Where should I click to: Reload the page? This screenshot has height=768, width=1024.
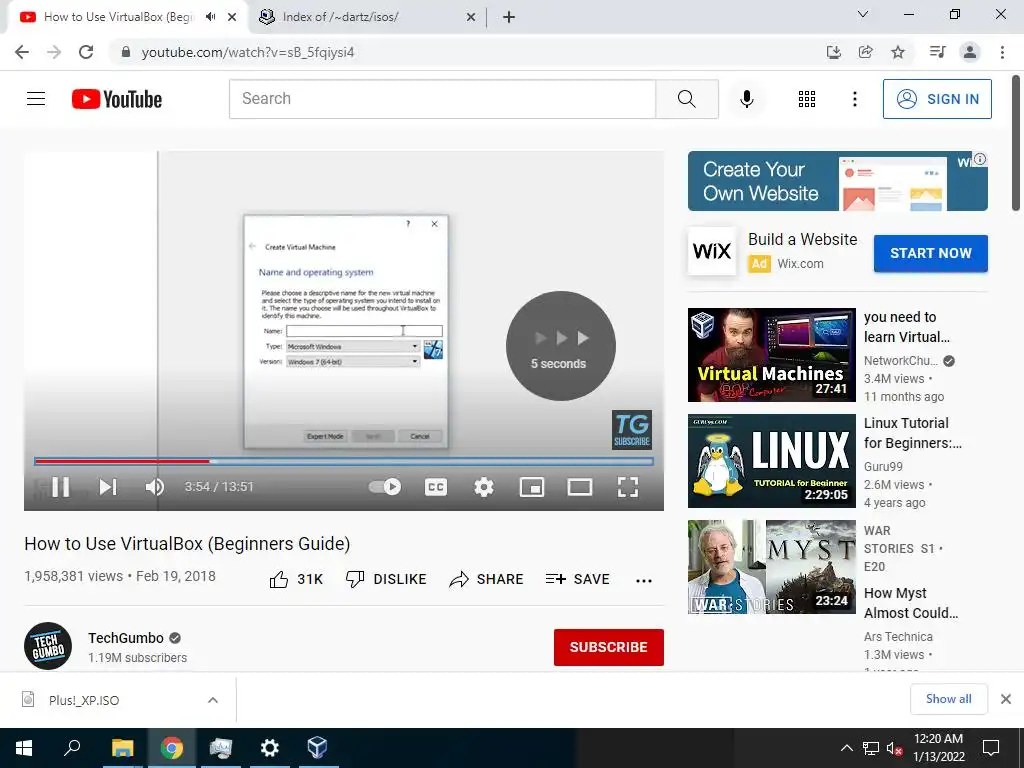tap(86, 52)
